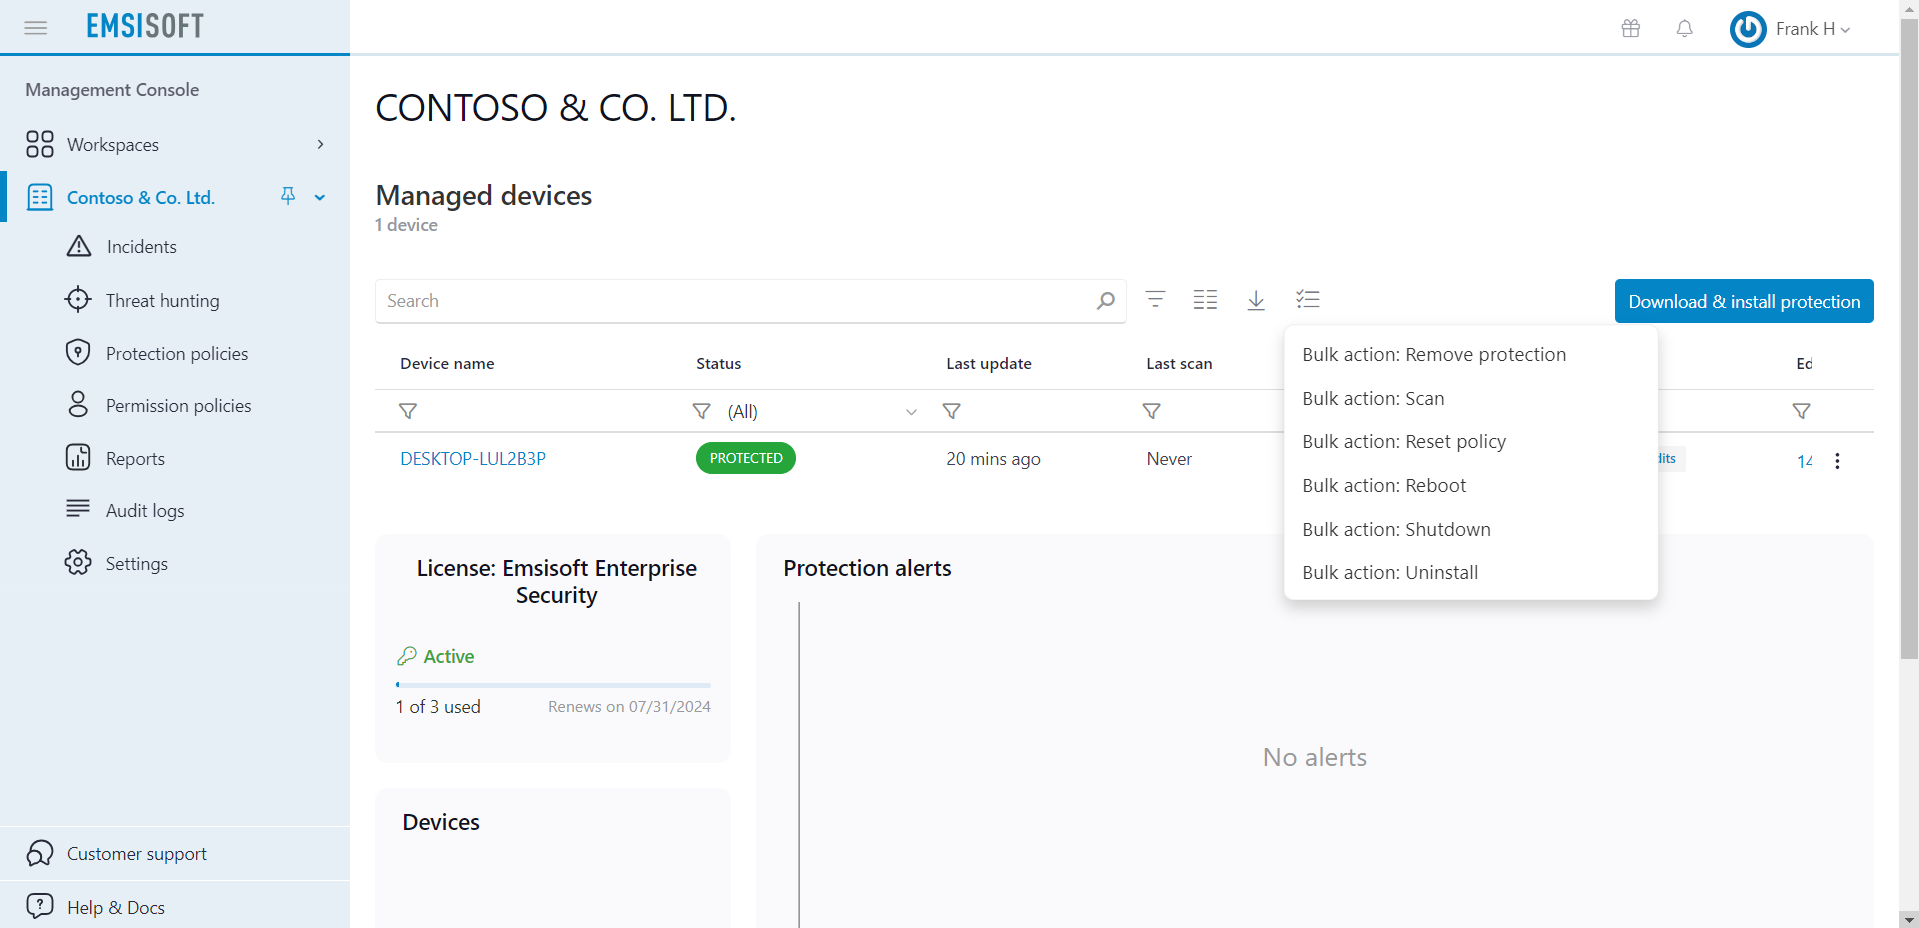This screenshot has width=1919, height=928.
Task: Open Audit logs page
Action: pos(145,511)
